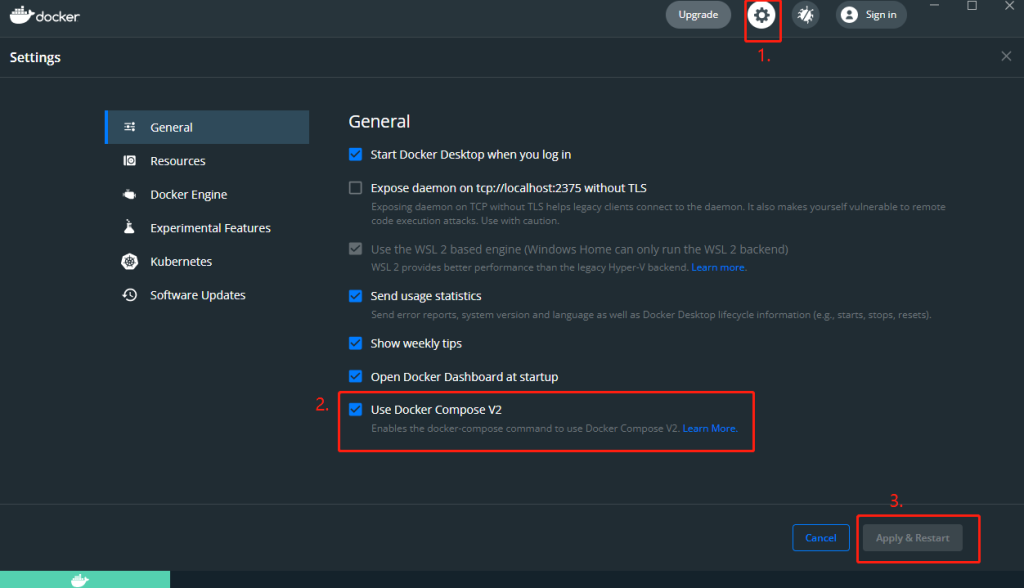Close the Settings panel with X
Viewport: 1024px width, 588px height.
coord(1006,57)
